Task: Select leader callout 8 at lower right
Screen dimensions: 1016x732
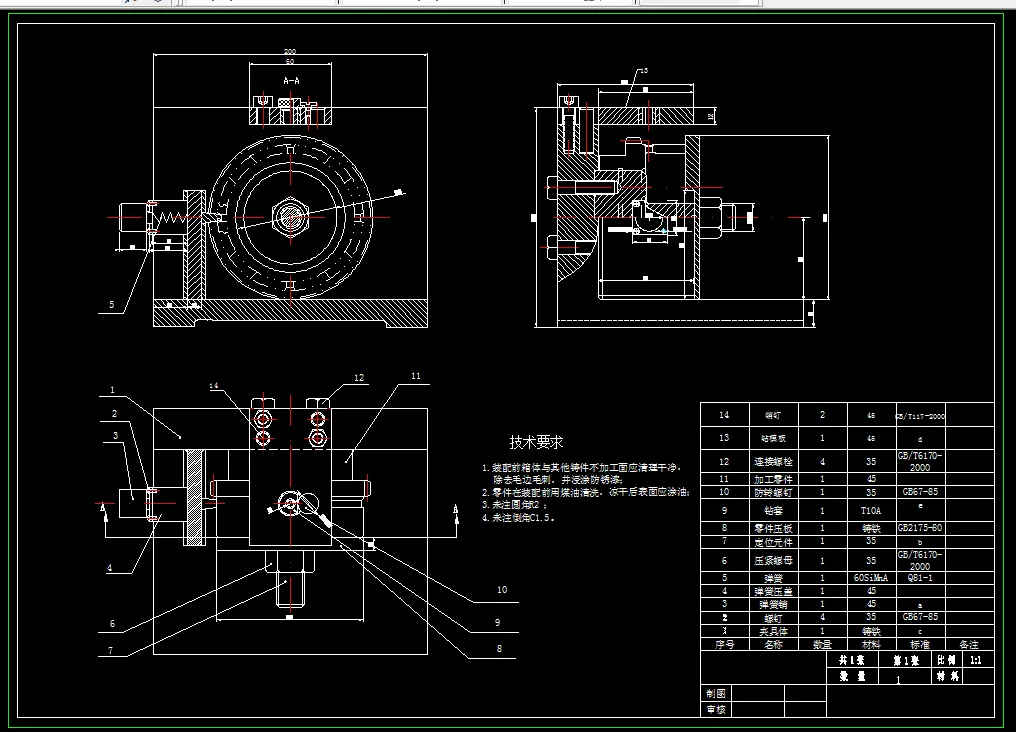Action: pyautogui.click(x=499, y=648)
